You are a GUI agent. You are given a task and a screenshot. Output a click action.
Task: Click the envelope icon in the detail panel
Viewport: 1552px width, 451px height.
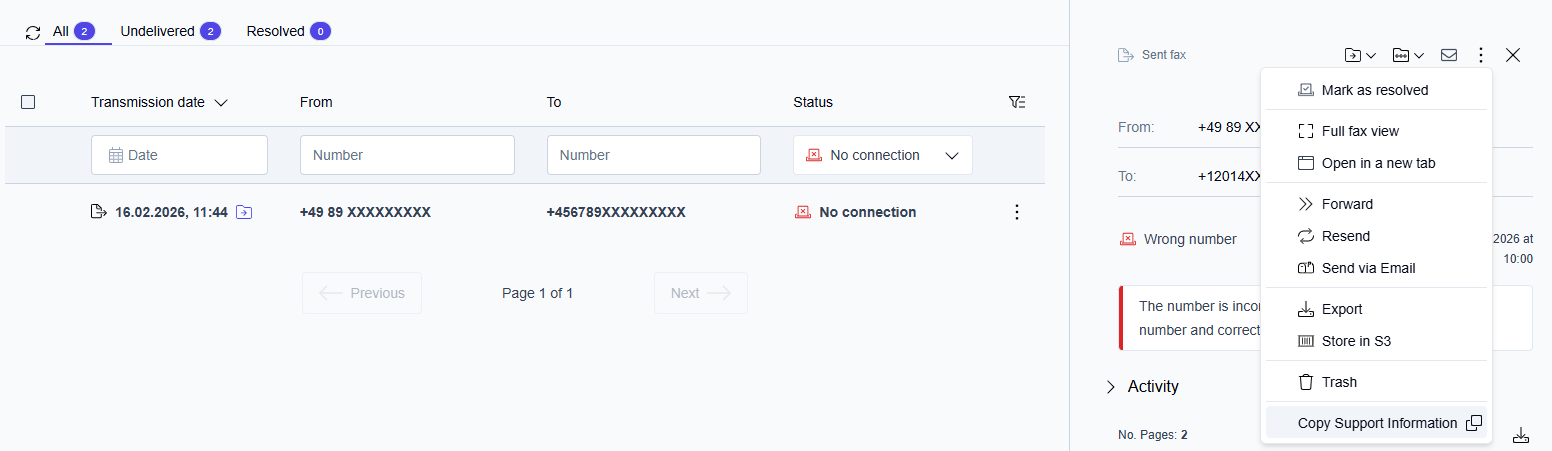(x=1449, y=55)
